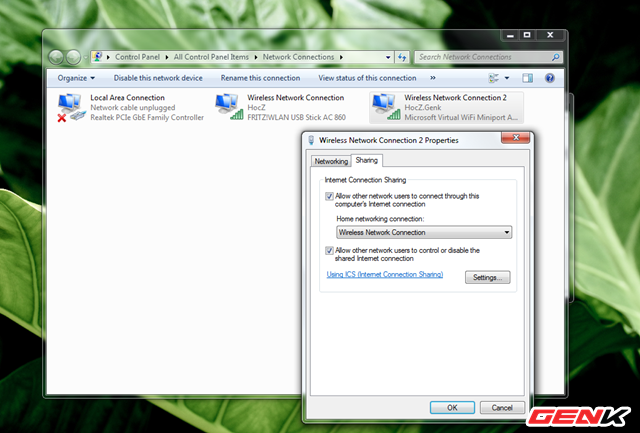Switch to the Networking tab

pyautogui.click(x=331, y=161)
